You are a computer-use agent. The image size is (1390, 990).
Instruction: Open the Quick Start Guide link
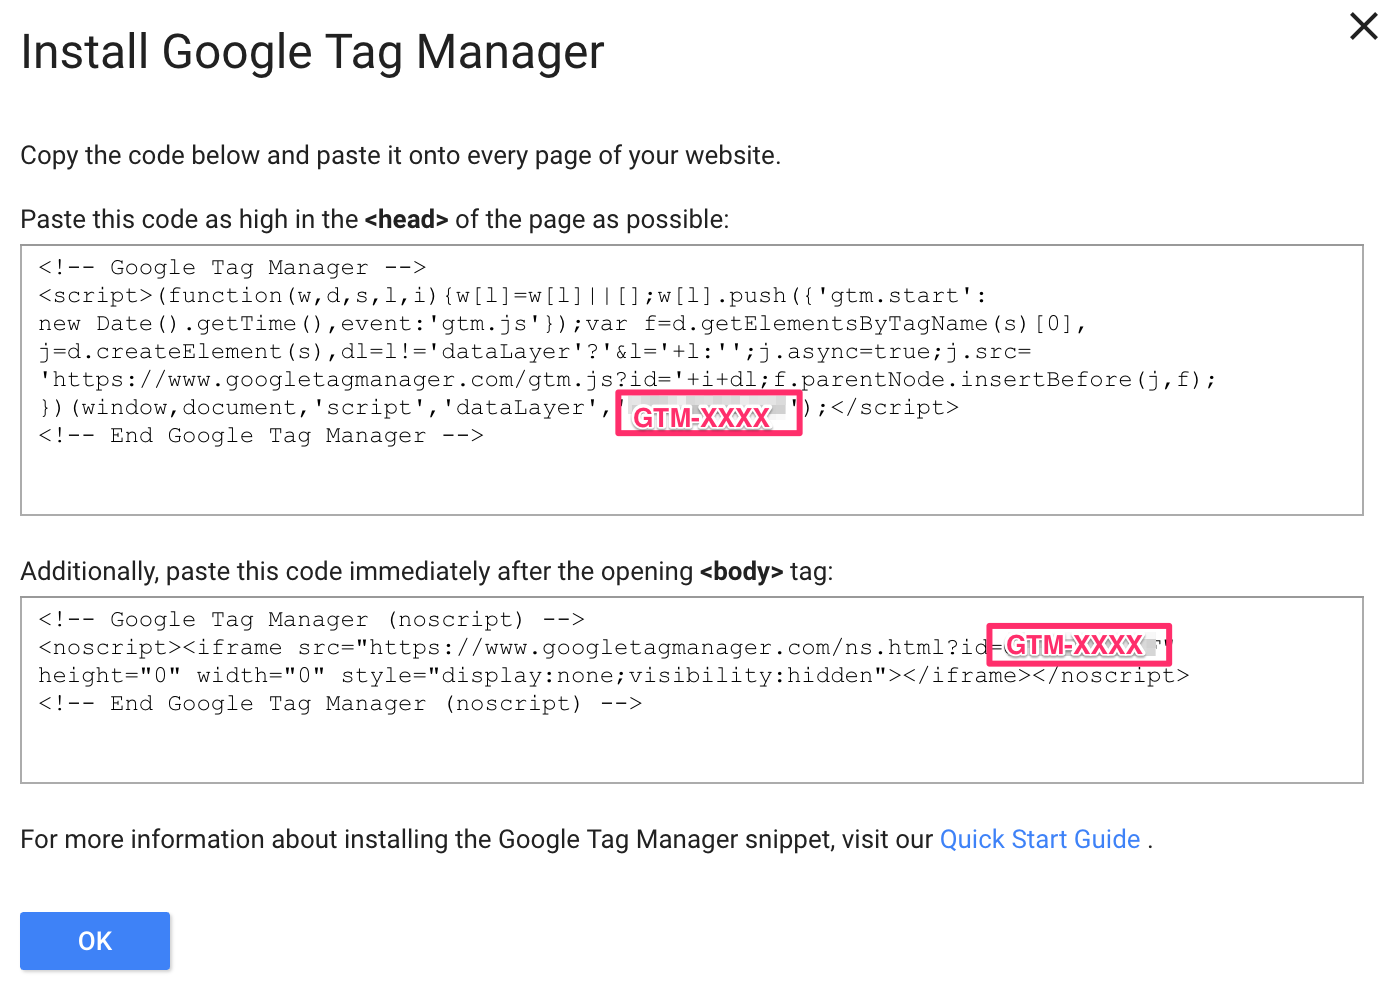click(1039, 839)
